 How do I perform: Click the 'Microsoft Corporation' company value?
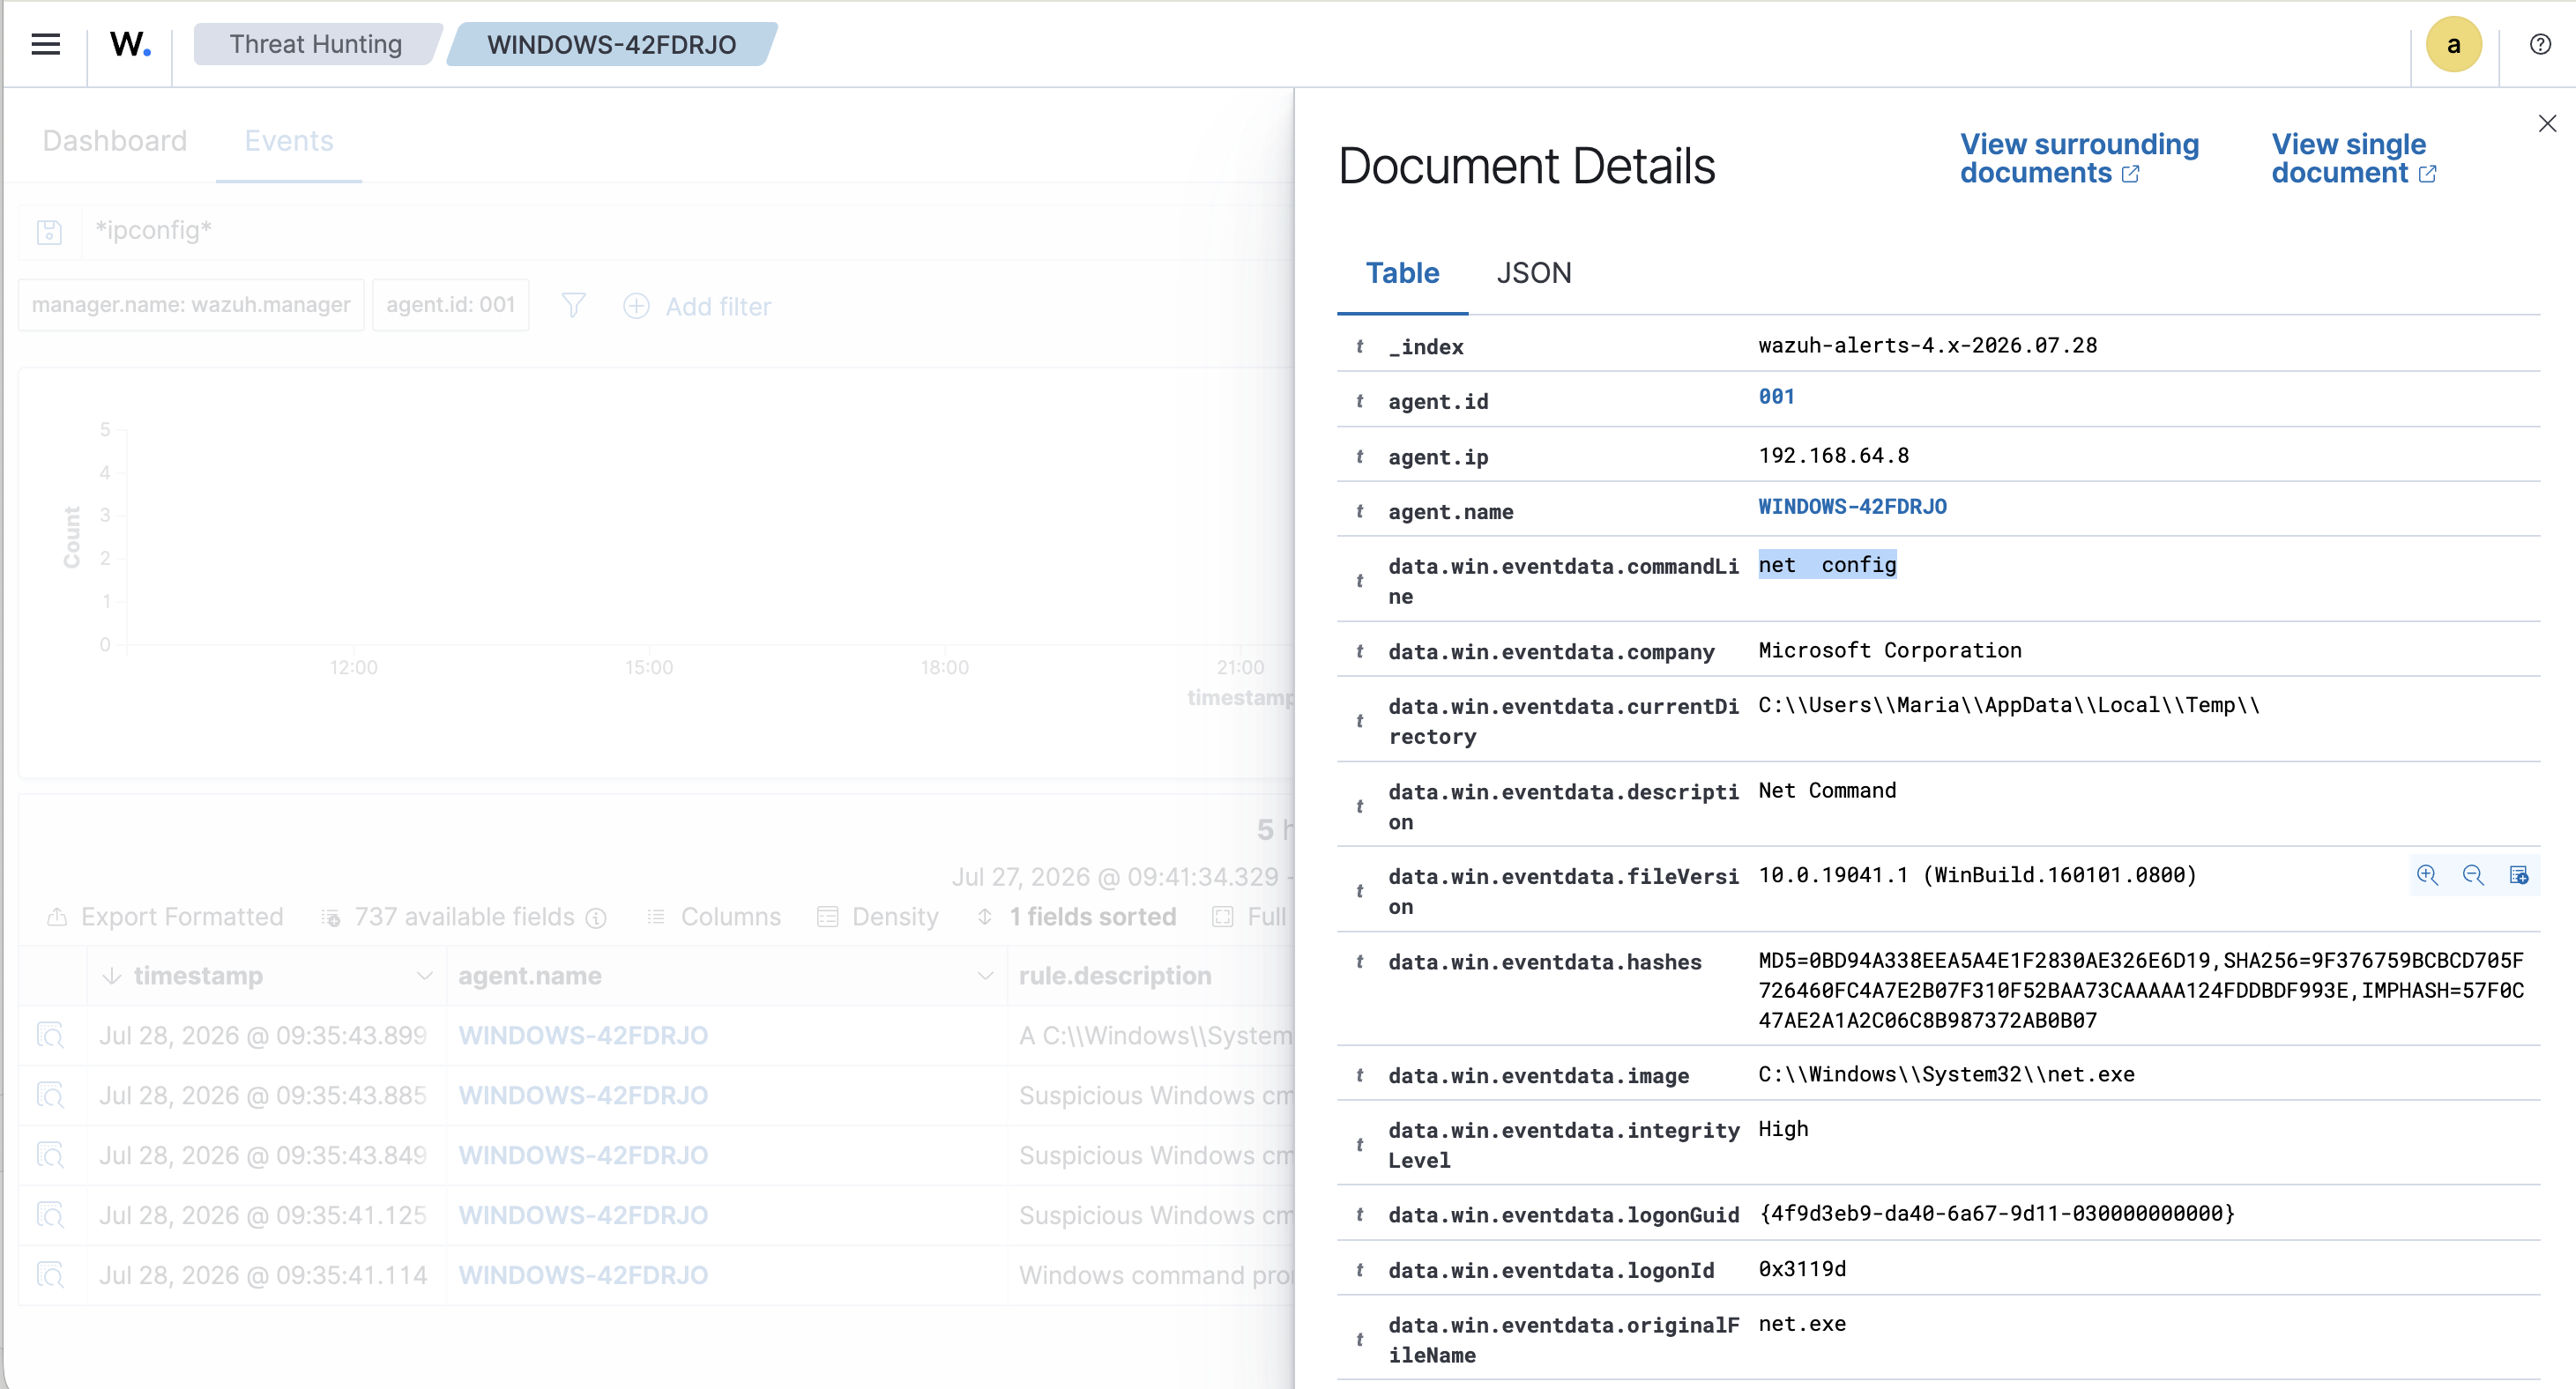(1889, 651)
